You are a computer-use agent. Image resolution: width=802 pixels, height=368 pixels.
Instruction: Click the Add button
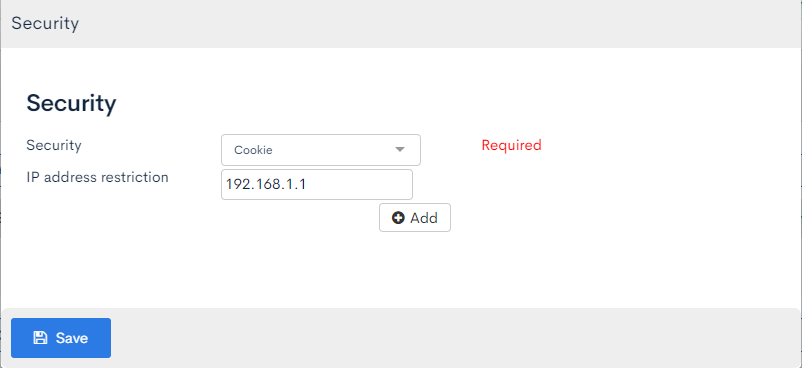tap(415, 218)
